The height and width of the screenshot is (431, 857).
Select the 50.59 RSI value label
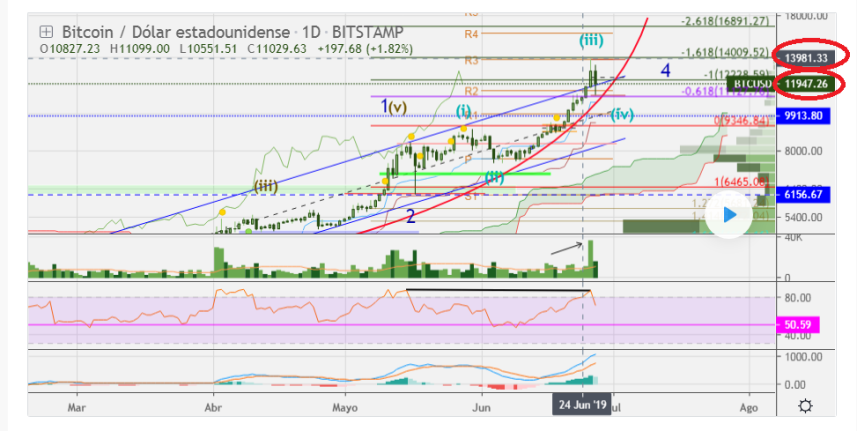coord(797,325)
